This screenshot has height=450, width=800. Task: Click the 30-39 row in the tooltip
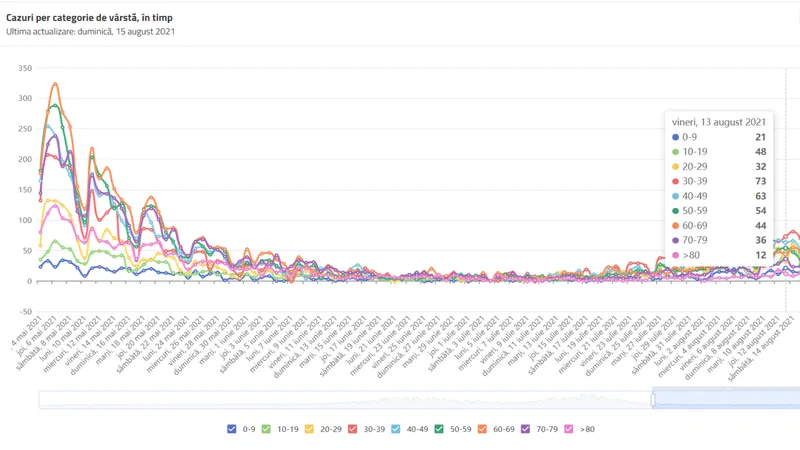pos(718,181)
